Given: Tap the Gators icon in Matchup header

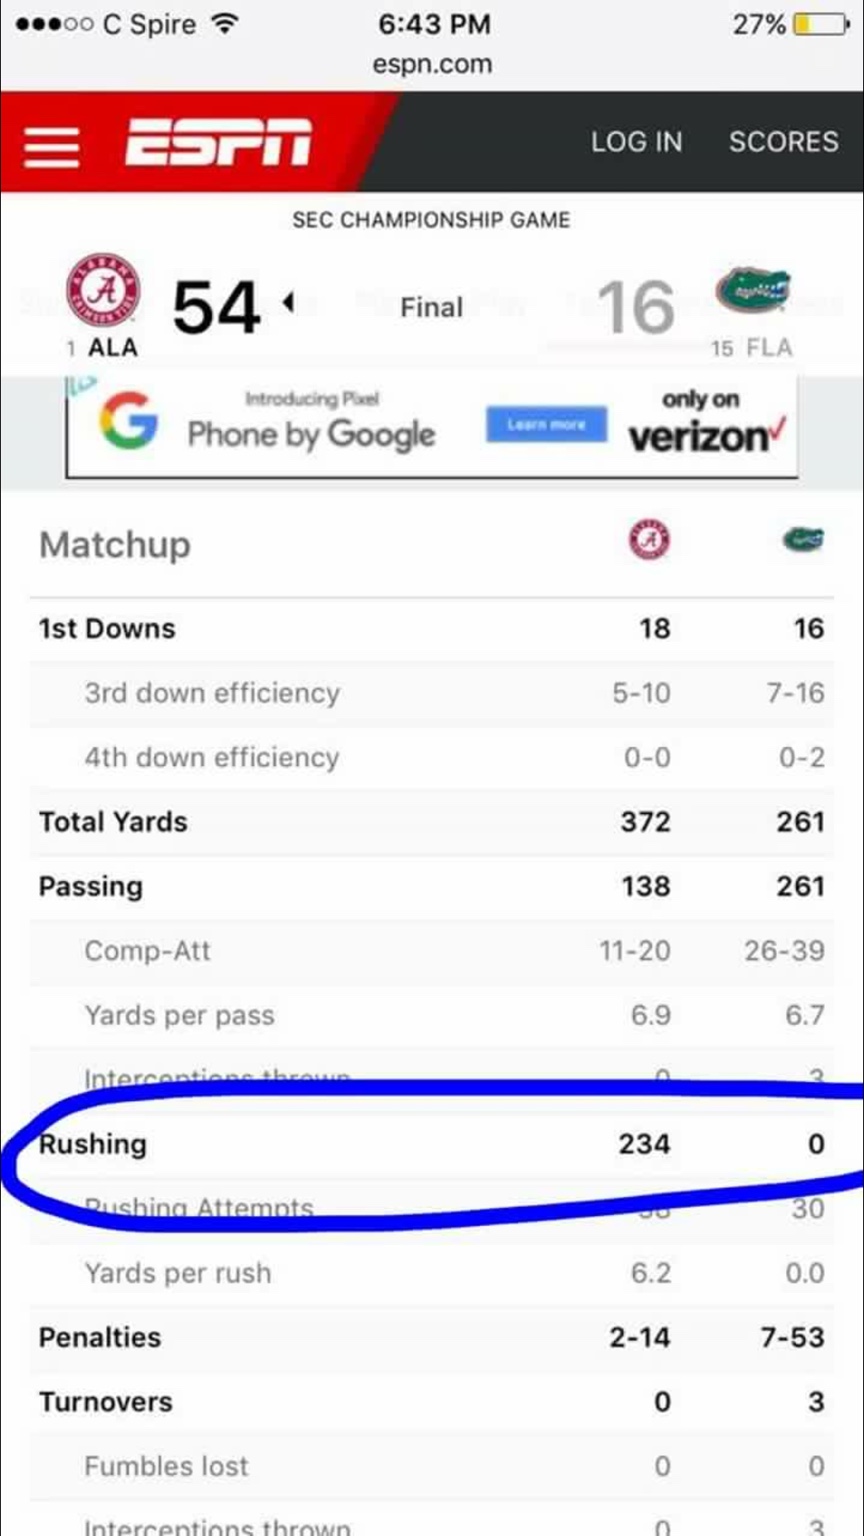Looking at the screenshot, I should 803,541.
